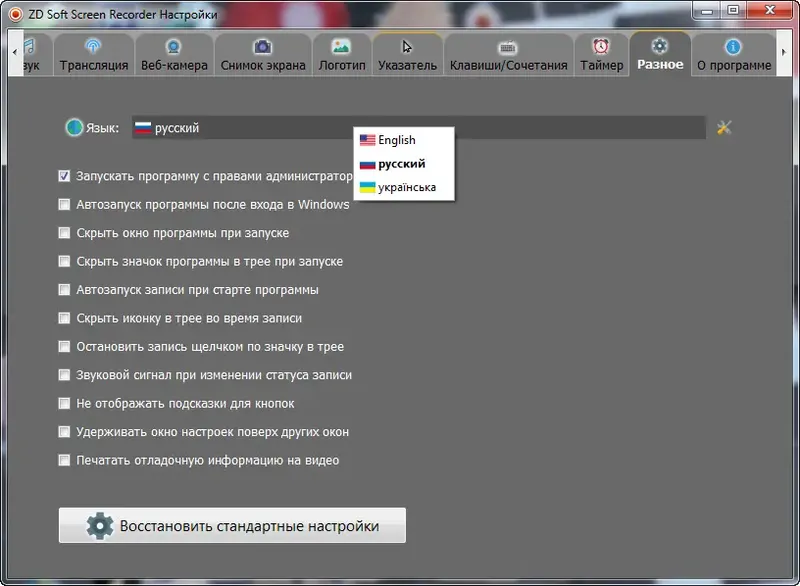Click the ZD Soft icon in the title bar

(14, 14)
